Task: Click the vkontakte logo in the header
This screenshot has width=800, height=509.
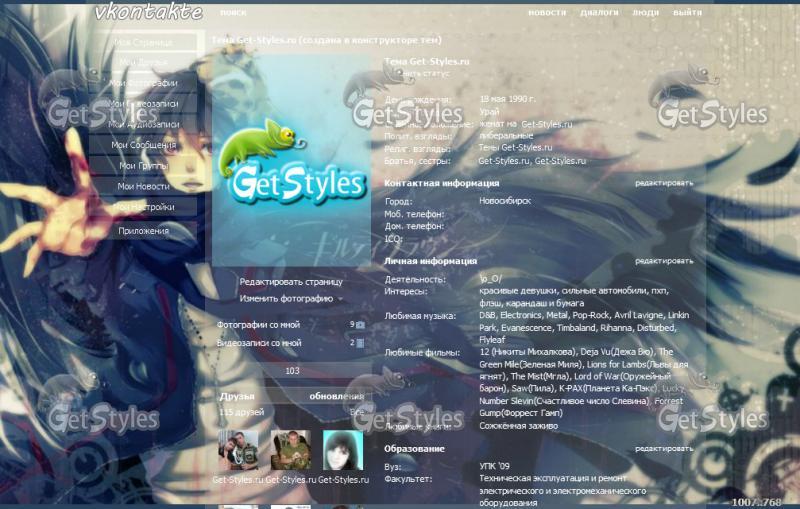Action: click(x=148, y=12)
